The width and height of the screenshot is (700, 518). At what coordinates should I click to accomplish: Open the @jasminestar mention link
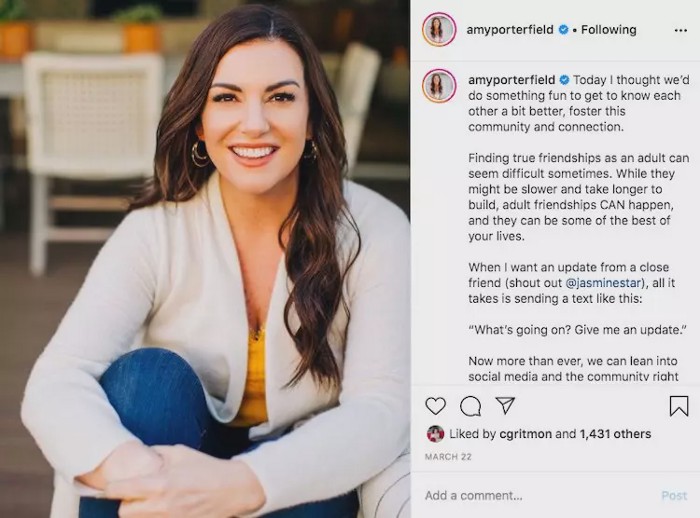(x=603, y=283)
